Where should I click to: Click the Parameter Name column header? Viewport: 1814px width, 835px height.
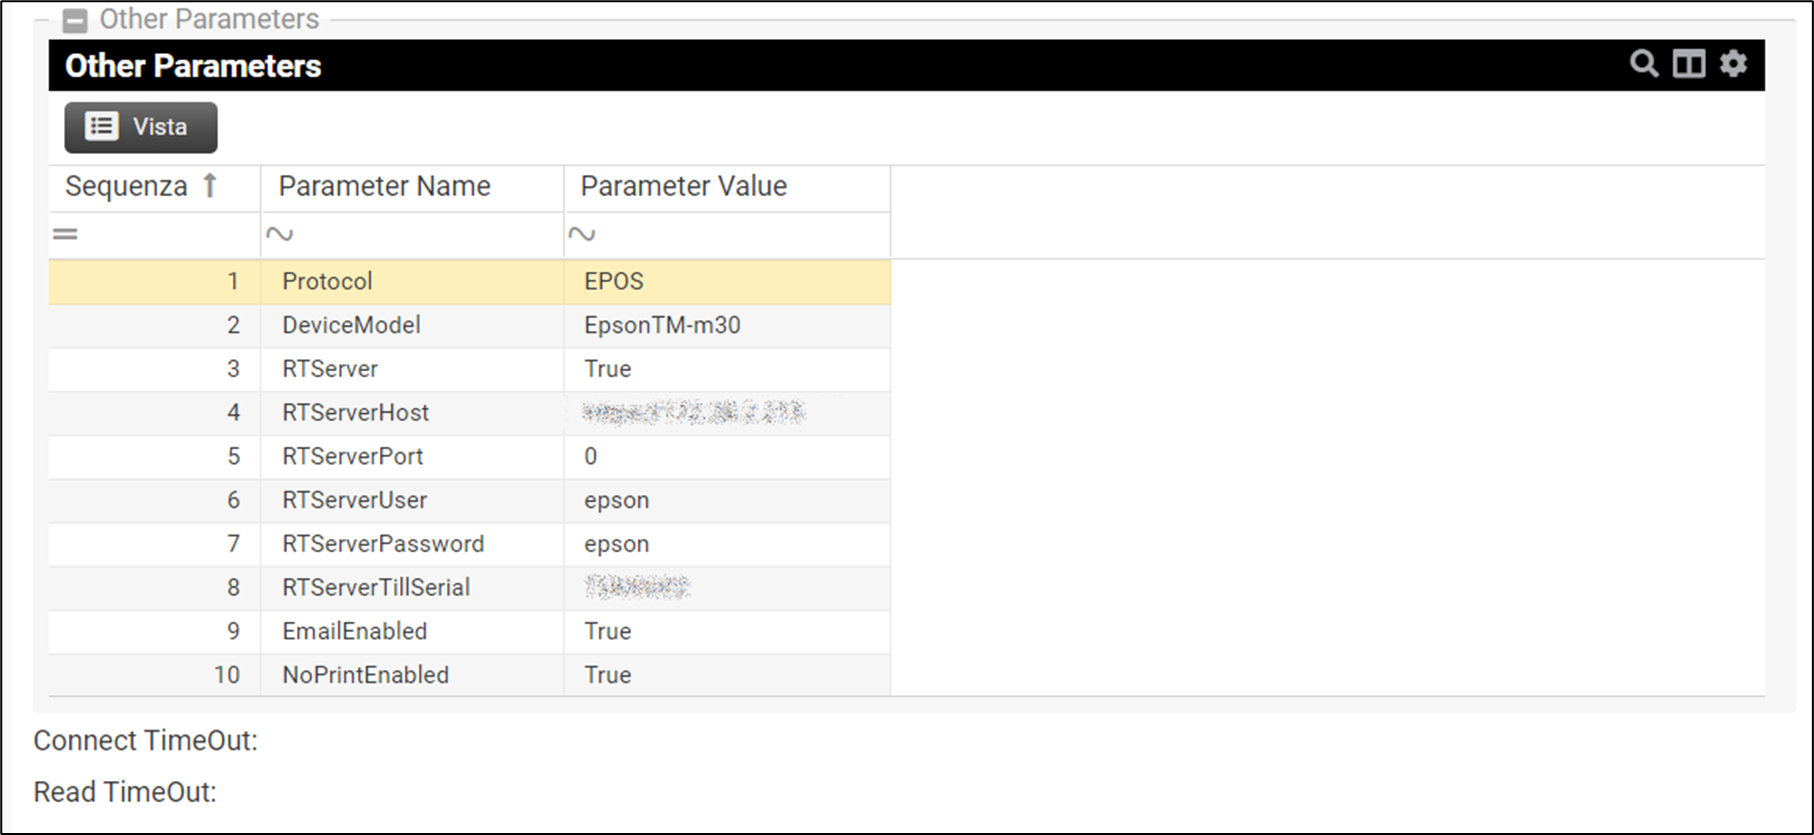(384, 186)
